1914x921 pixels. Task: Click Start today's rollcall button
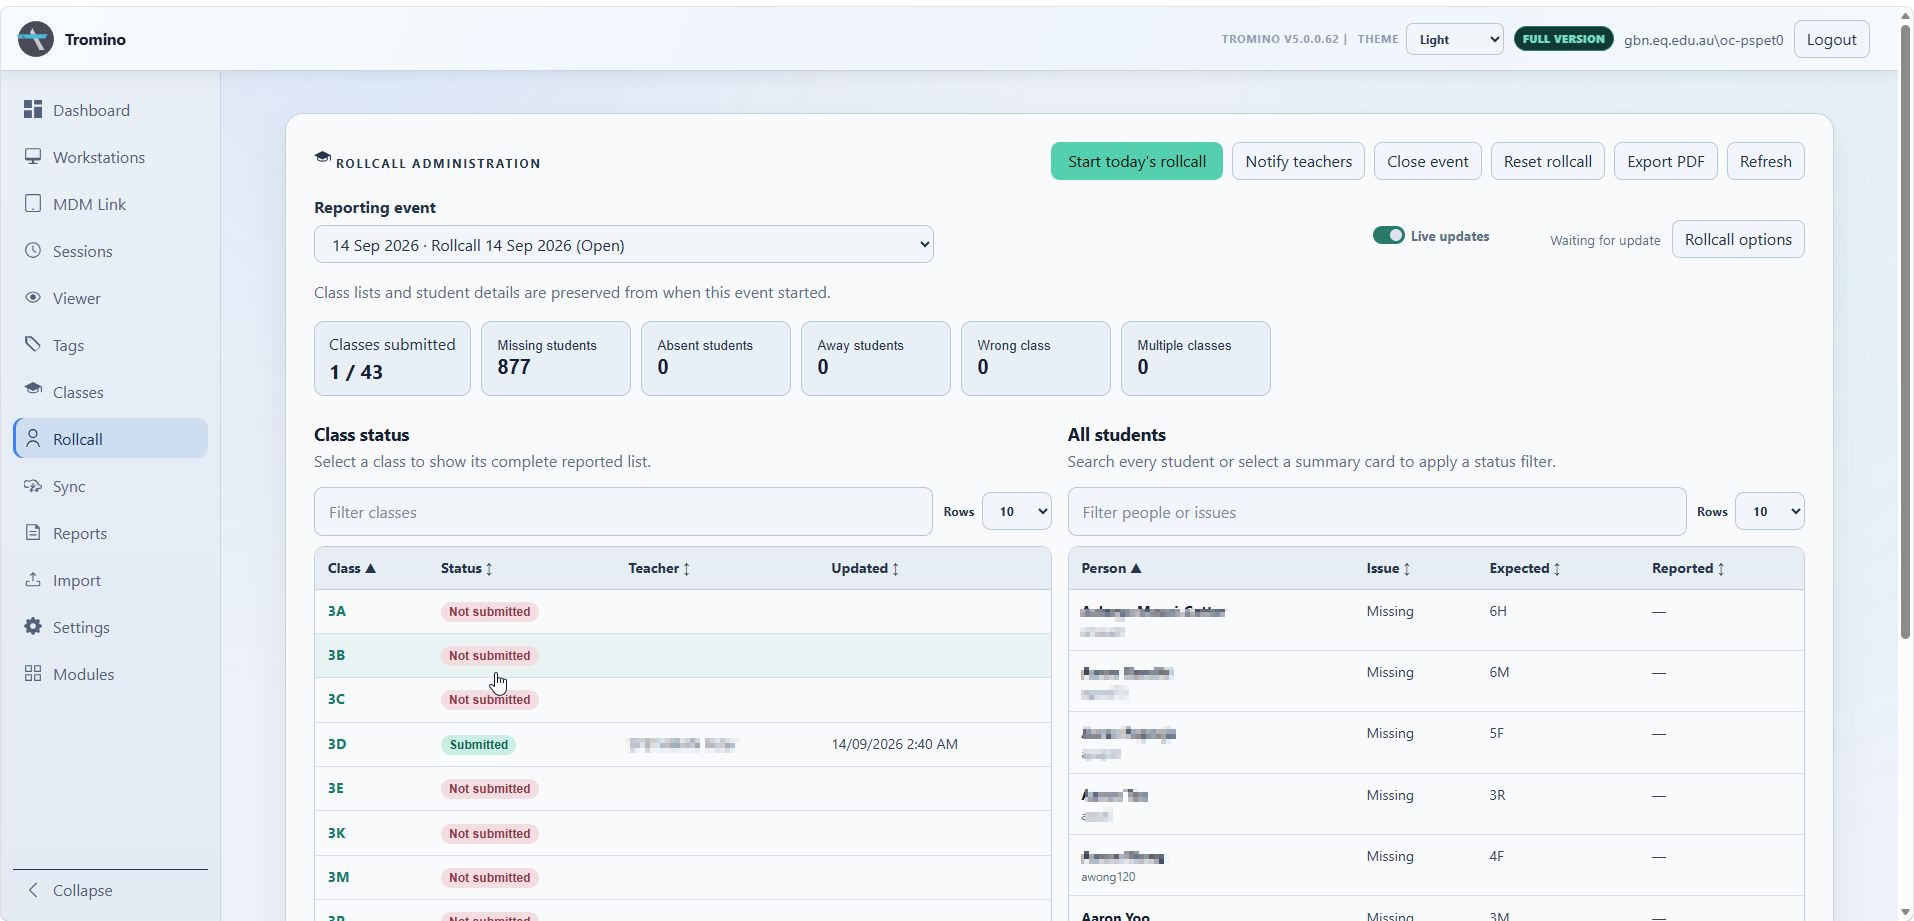coord(1136,161)
